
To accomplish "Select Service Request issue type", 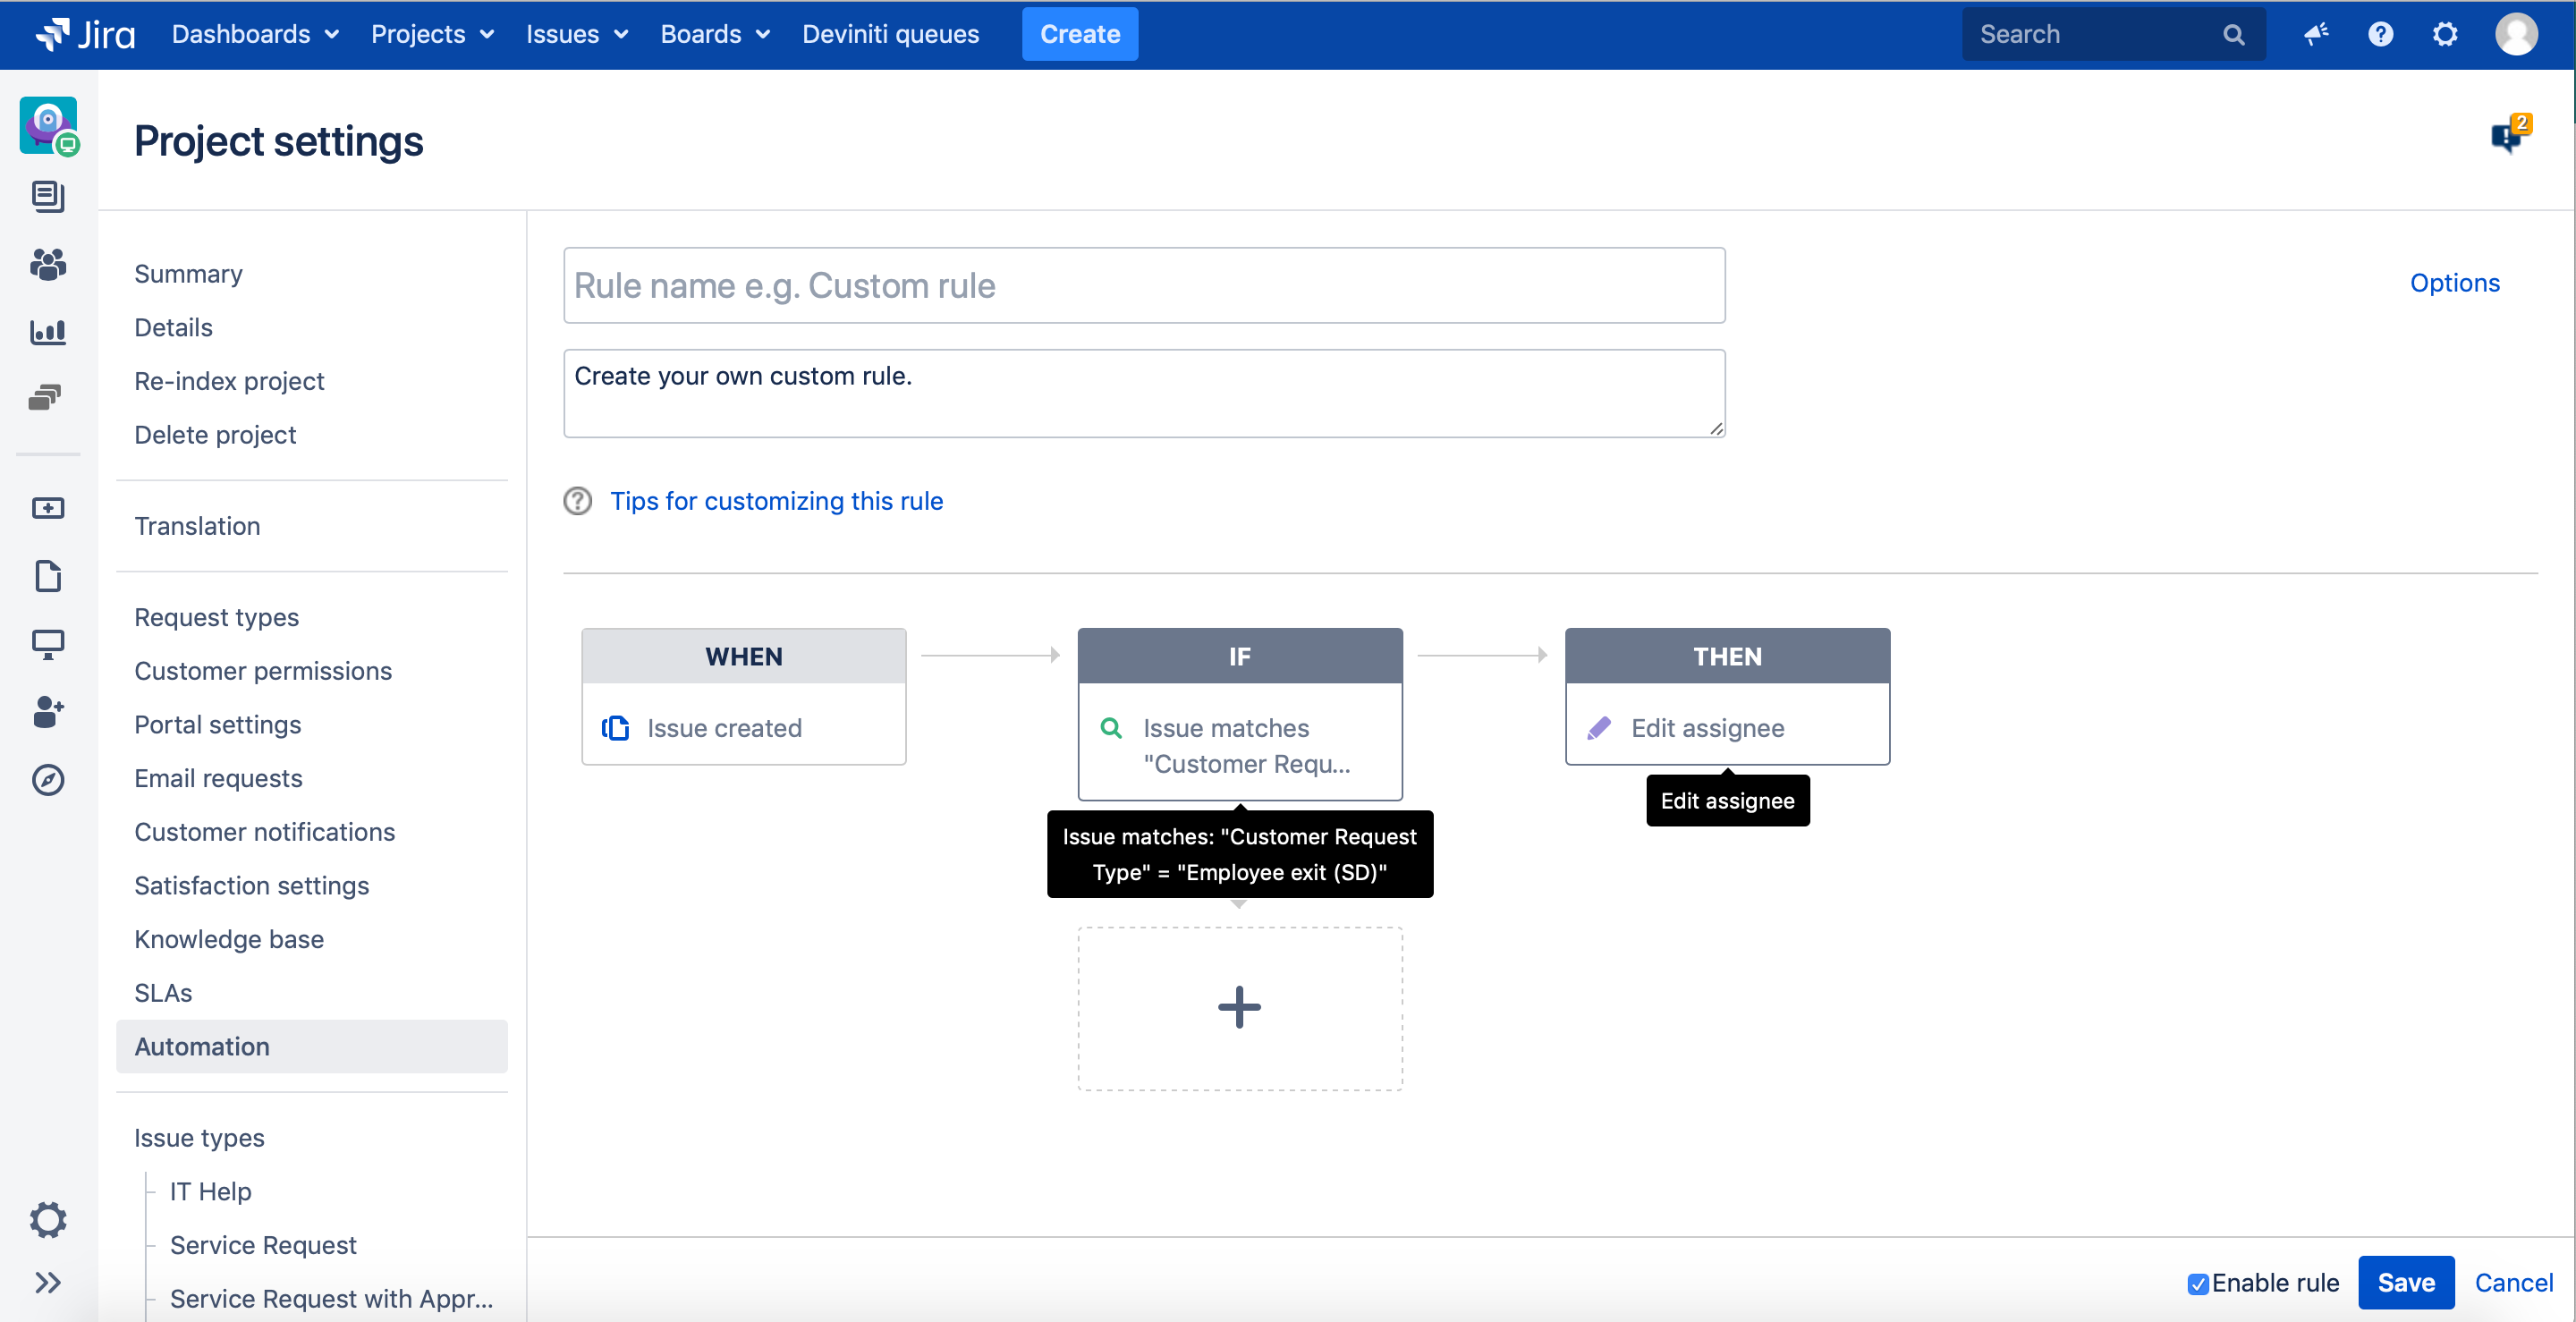I will 263,1244.
